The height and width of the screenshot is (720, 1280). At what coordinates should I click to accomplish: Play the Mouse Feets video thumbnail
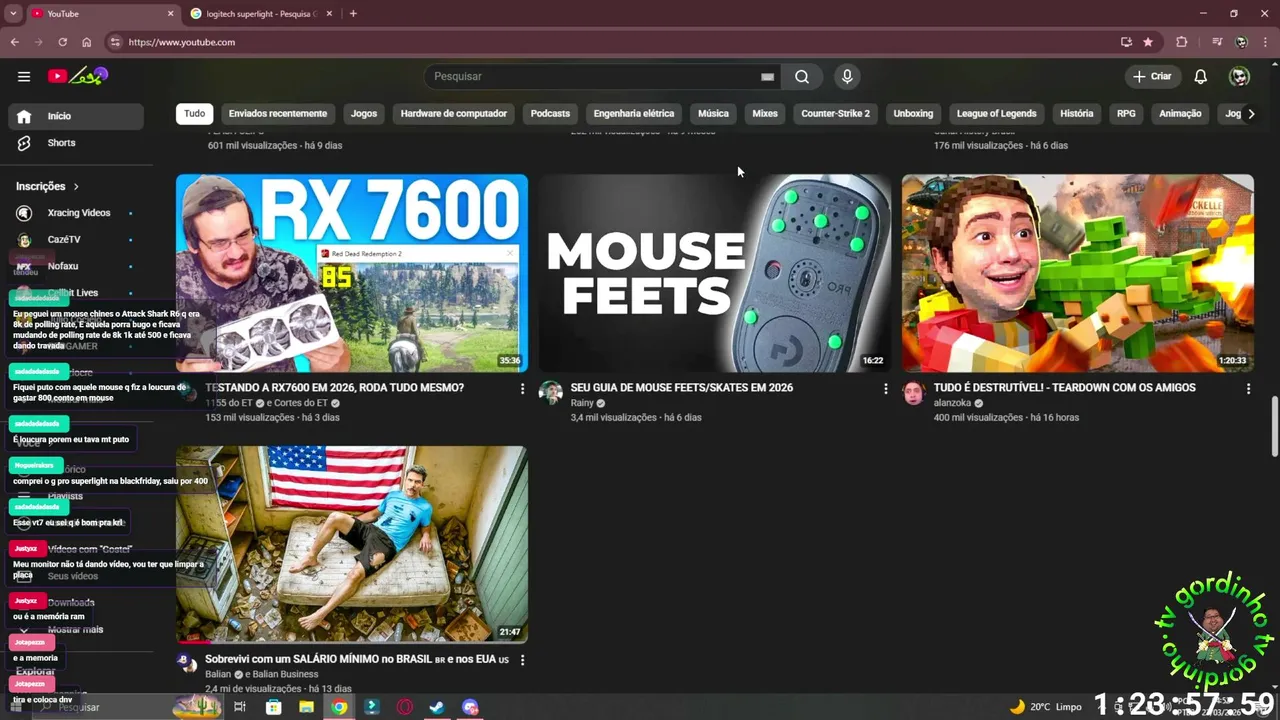point(715,273)
